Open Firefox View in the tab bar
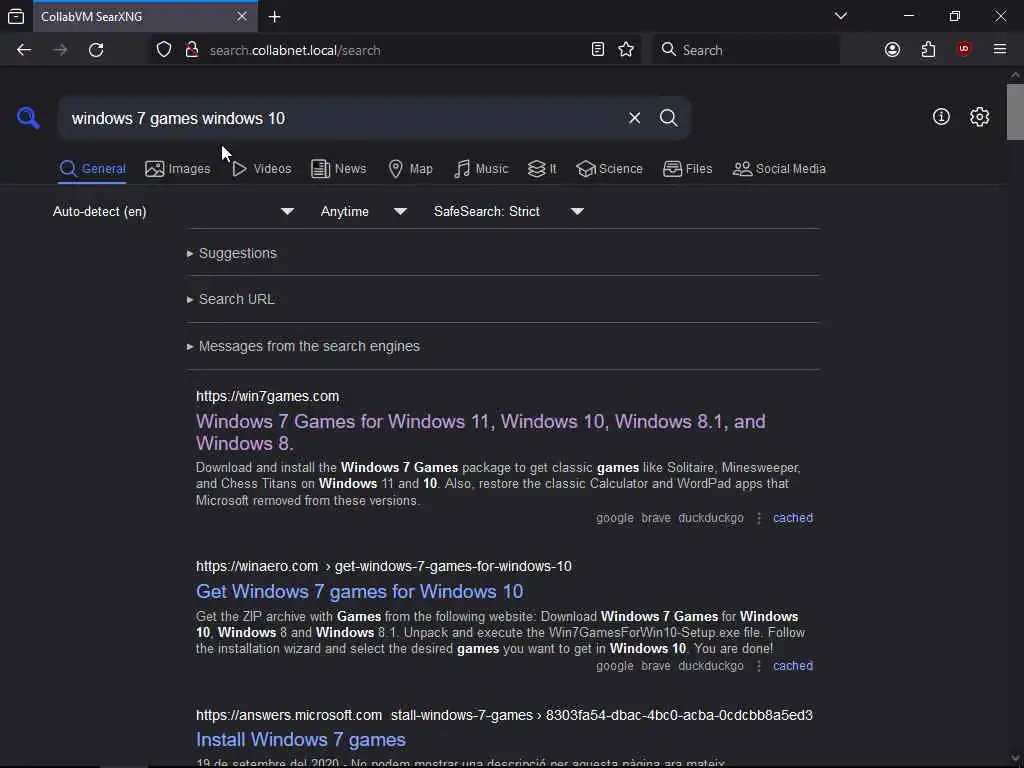 tap(16, 16)
